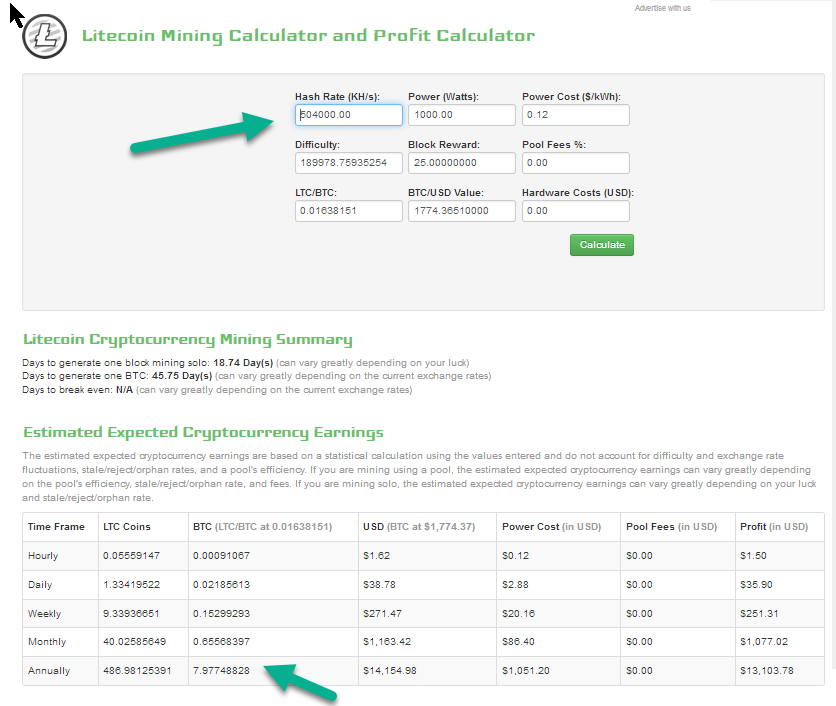Click hourly profit $1.50
836x706 pixels.
(753, 556)
